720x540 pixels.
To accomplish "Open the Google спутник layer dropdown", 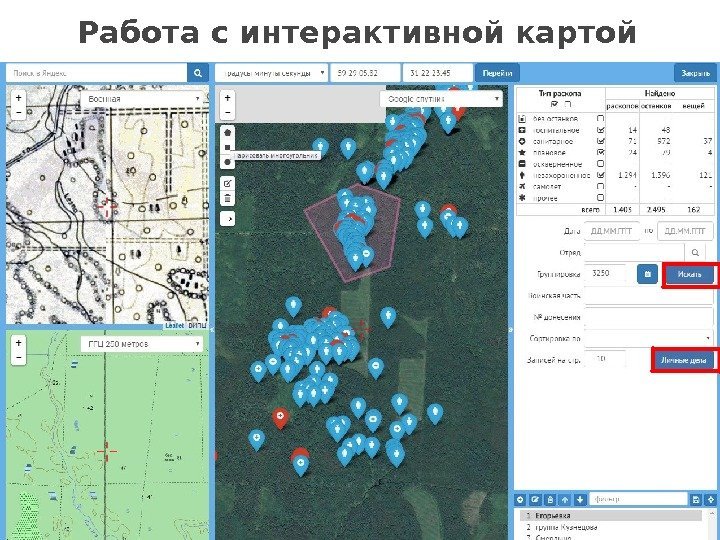I will (x=441, y=99).
